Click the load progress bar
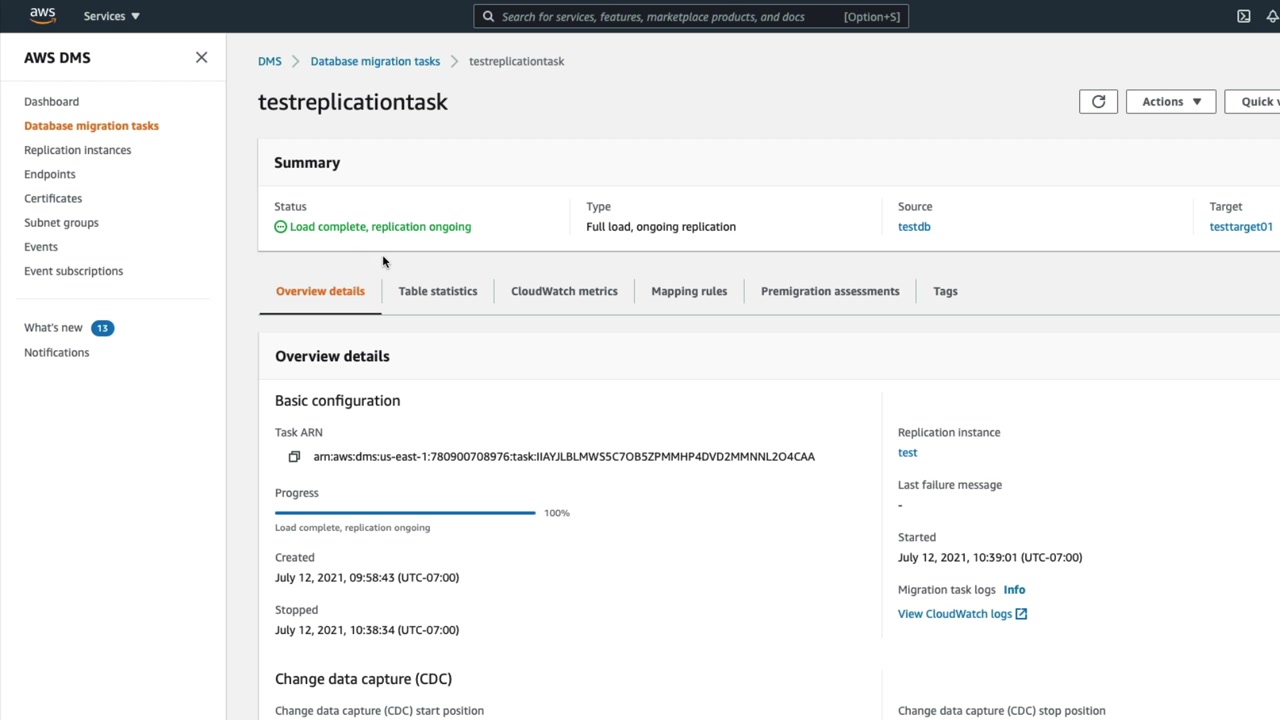 pyautogui.click(x=405, y=513)
